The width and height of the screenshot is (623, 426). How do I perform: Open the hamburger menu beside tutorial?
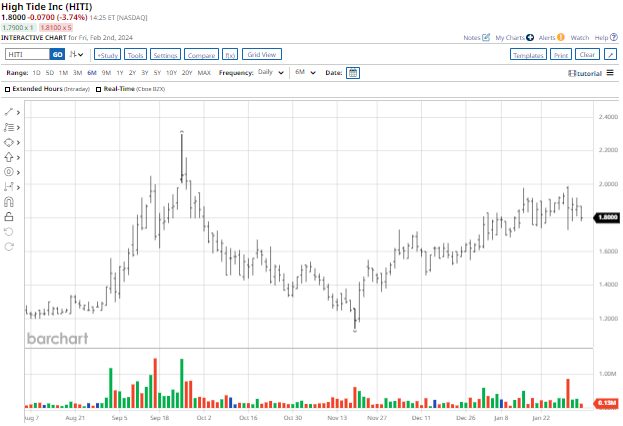coord(610,73)
